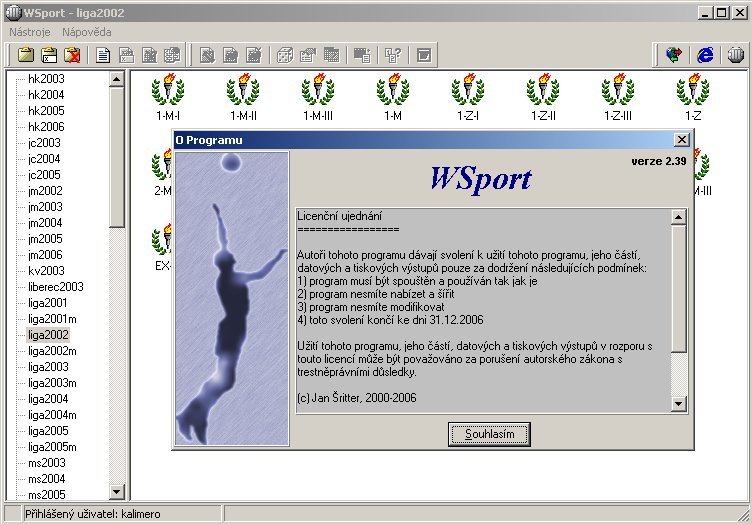
Task: Select liga2005 in the tree
Action: pos(48,431)
